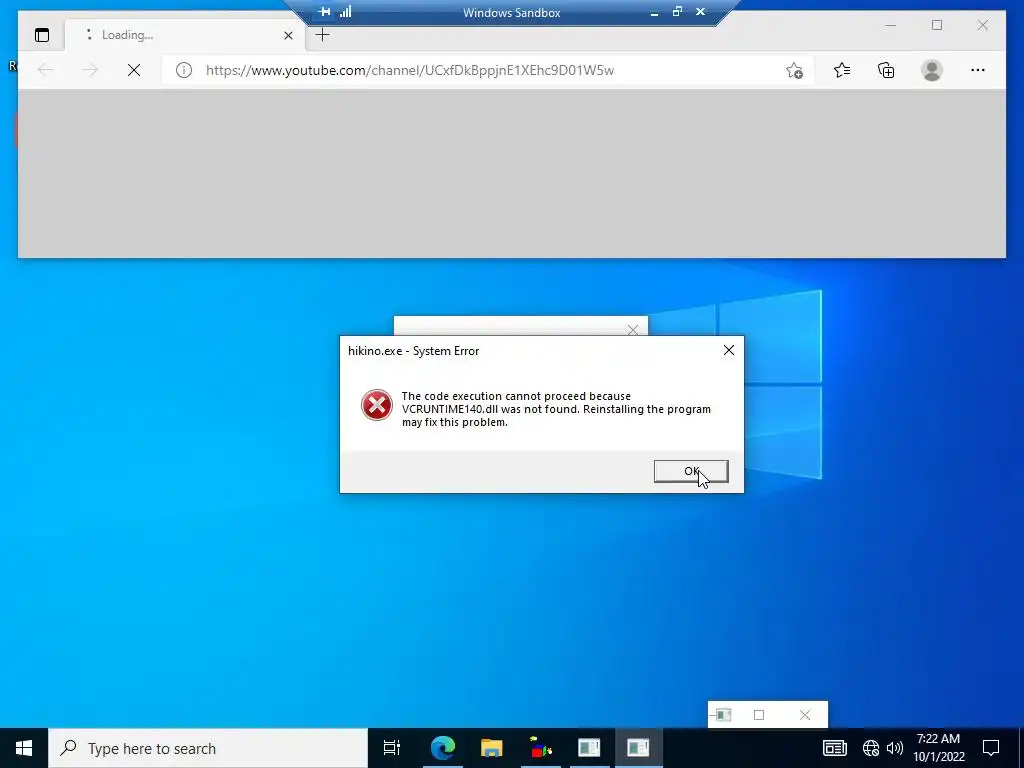The width and height of the screenshot is (1024, 768).
Task: Close the Windows Sandbox connection bar
Action: (701, 12)
